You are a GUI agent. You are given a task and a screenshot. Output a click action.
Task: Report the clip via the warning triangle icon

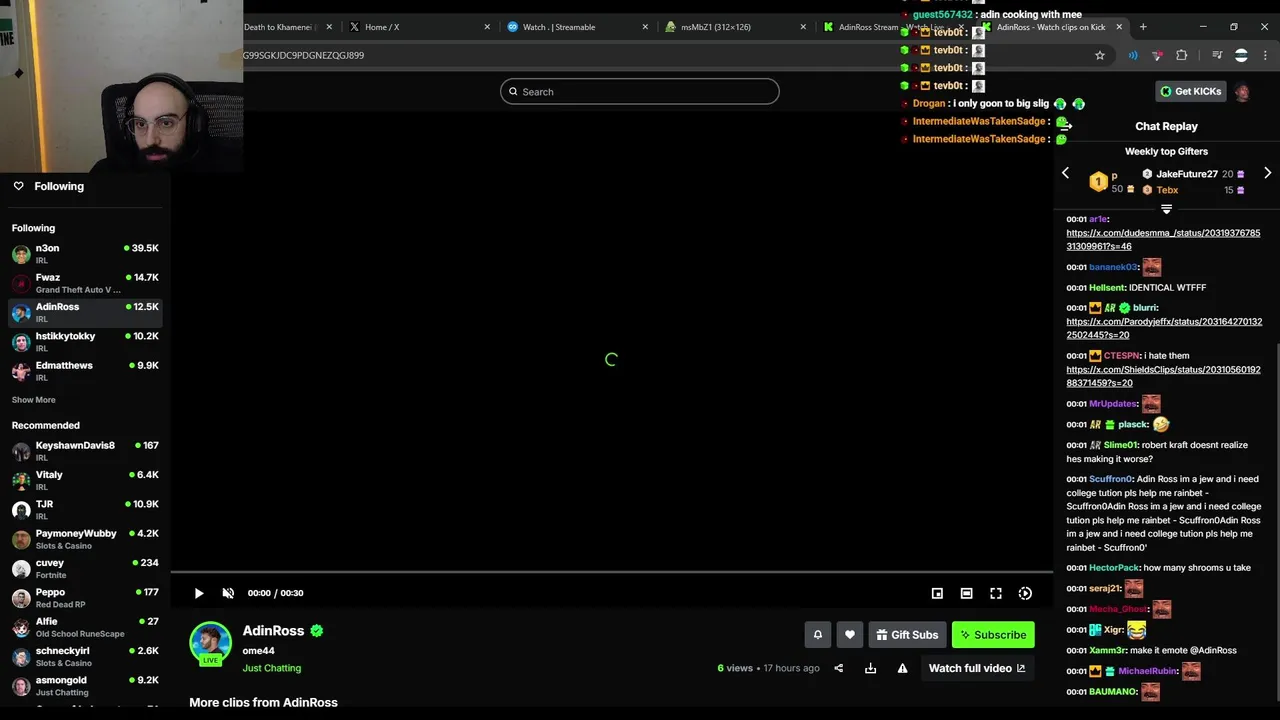point(902,668)
